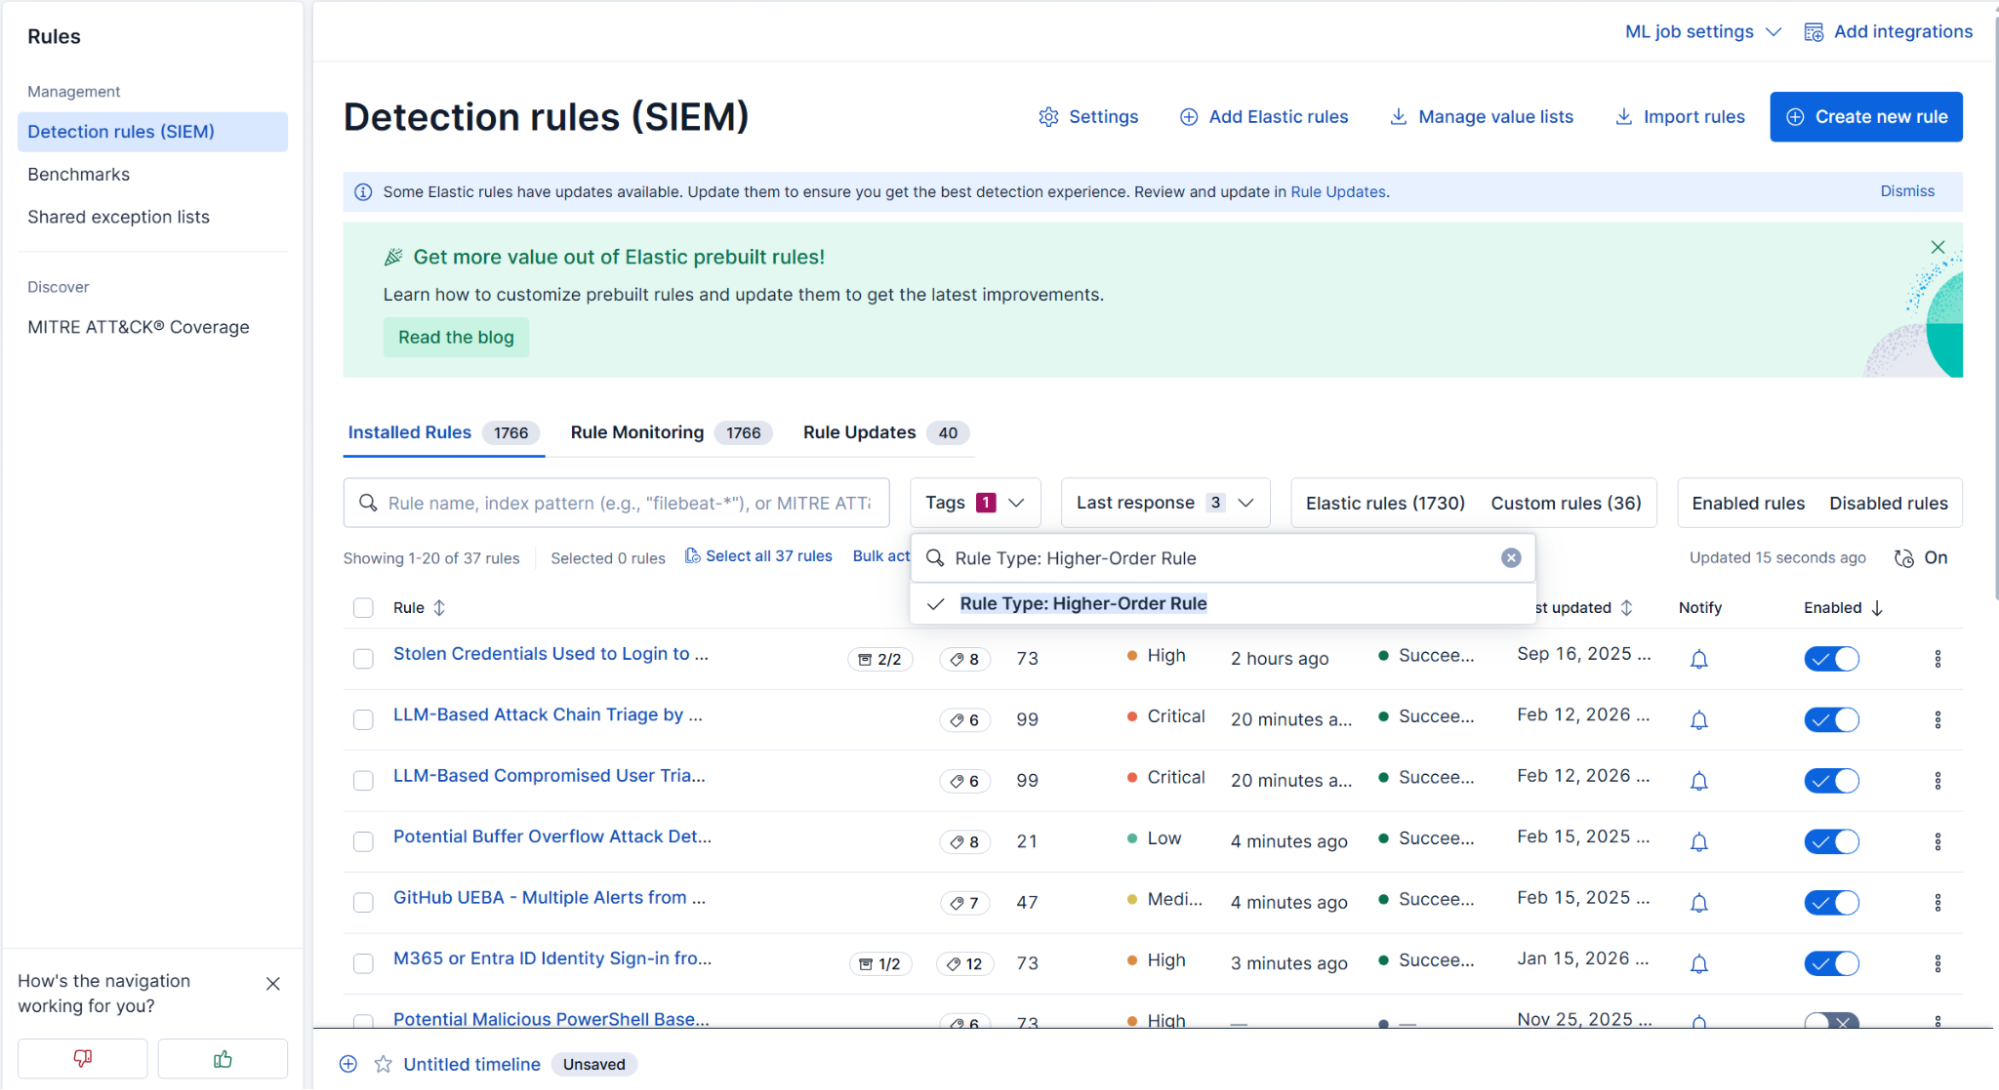Open actions menu for LLM-Based Attack Chain rule
This screenshot has height=1090, width=1999.
1937,720
